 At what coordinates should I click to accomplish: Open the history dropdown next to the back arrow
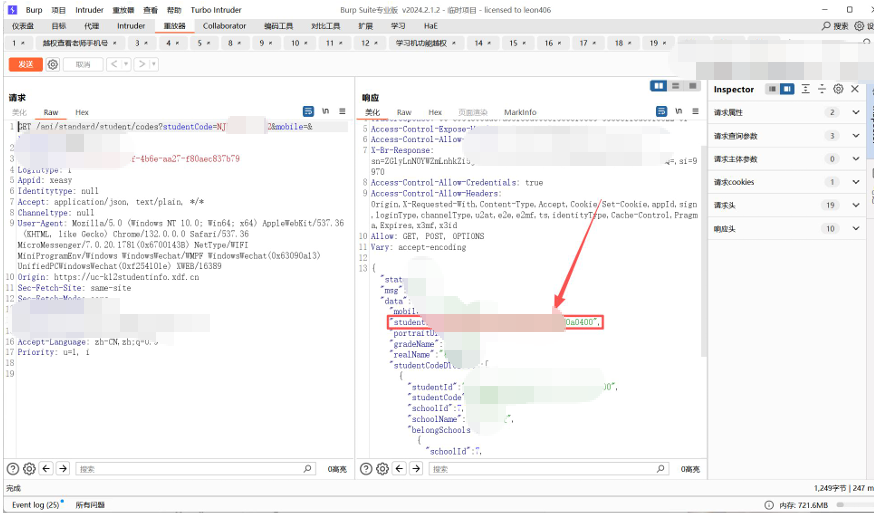pyautogui.click(x=126, y=65)
